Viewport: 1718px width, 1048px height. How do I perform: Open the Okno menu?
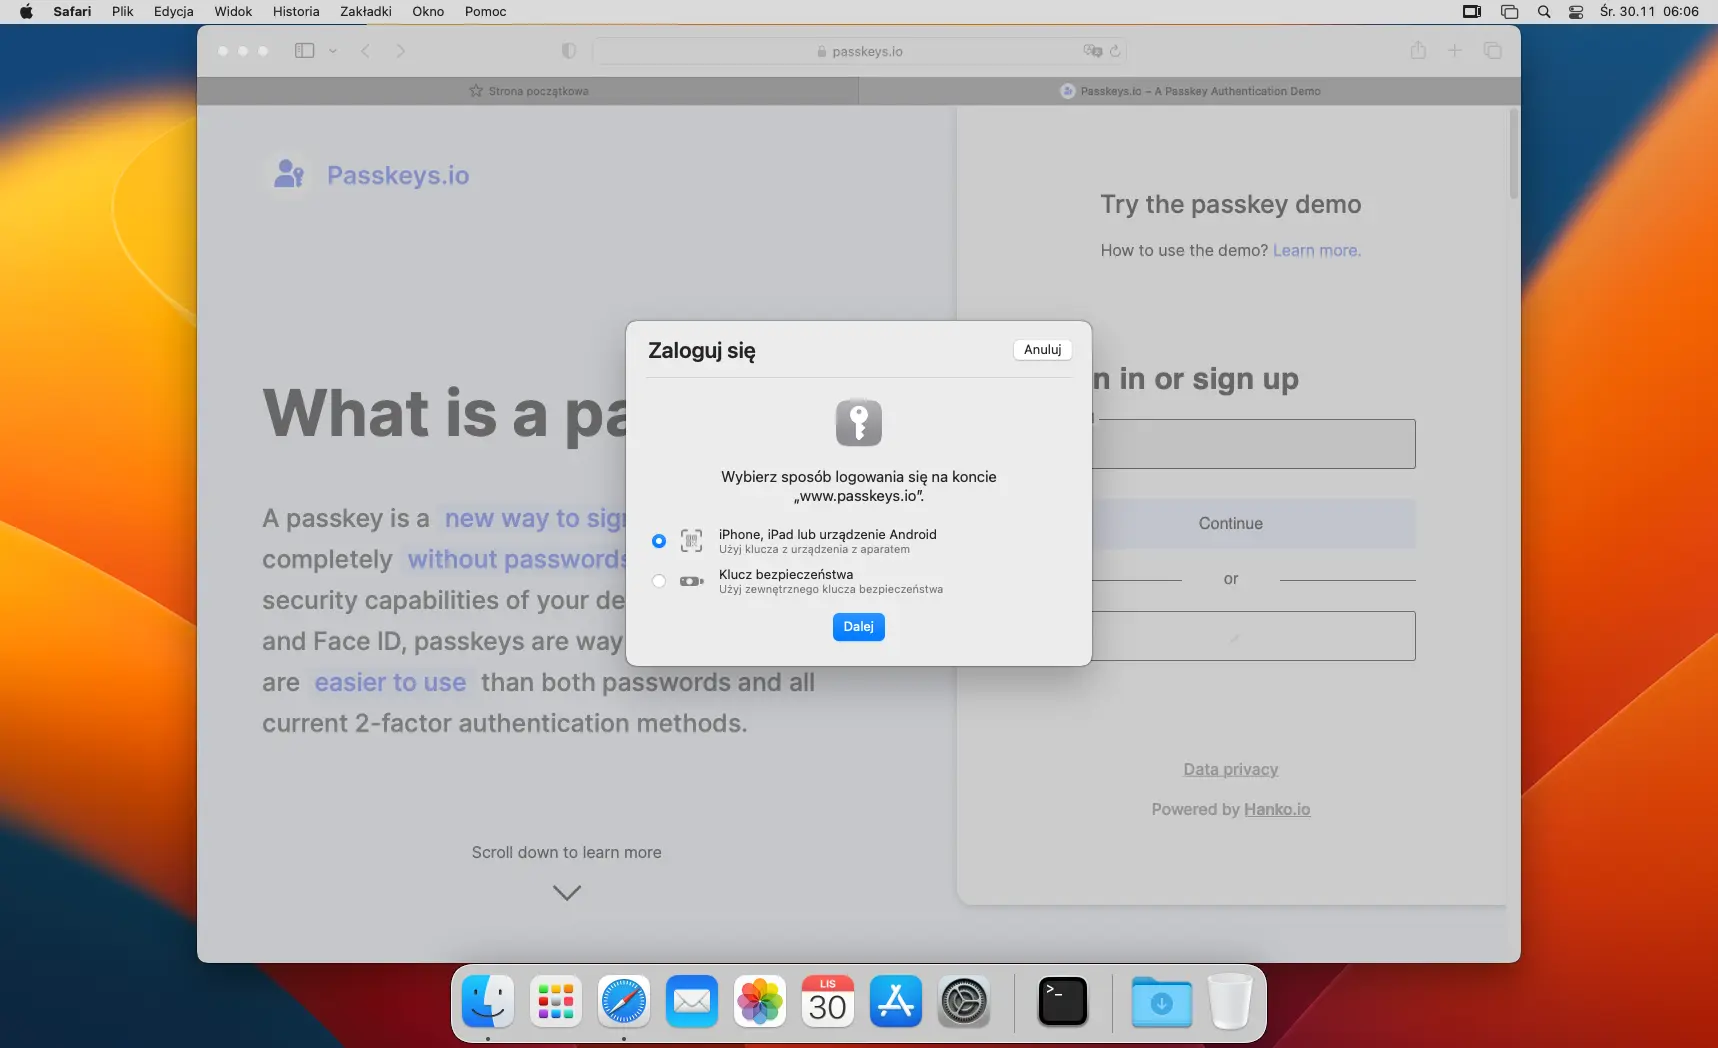pyautogui.click(x=428, y=12)
